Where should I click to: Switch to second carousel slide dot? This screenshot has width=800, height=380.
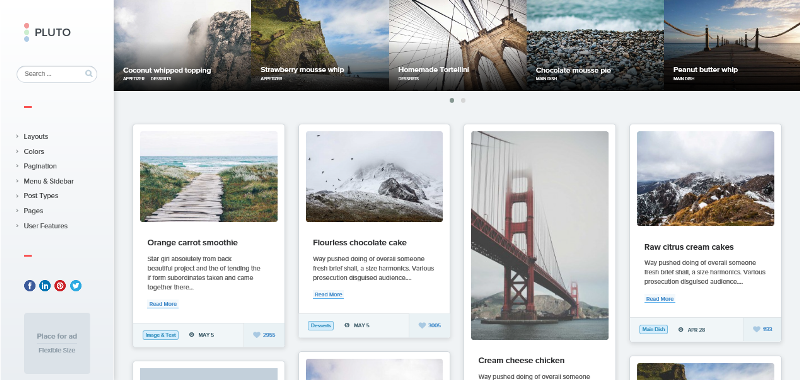(463, 100)
